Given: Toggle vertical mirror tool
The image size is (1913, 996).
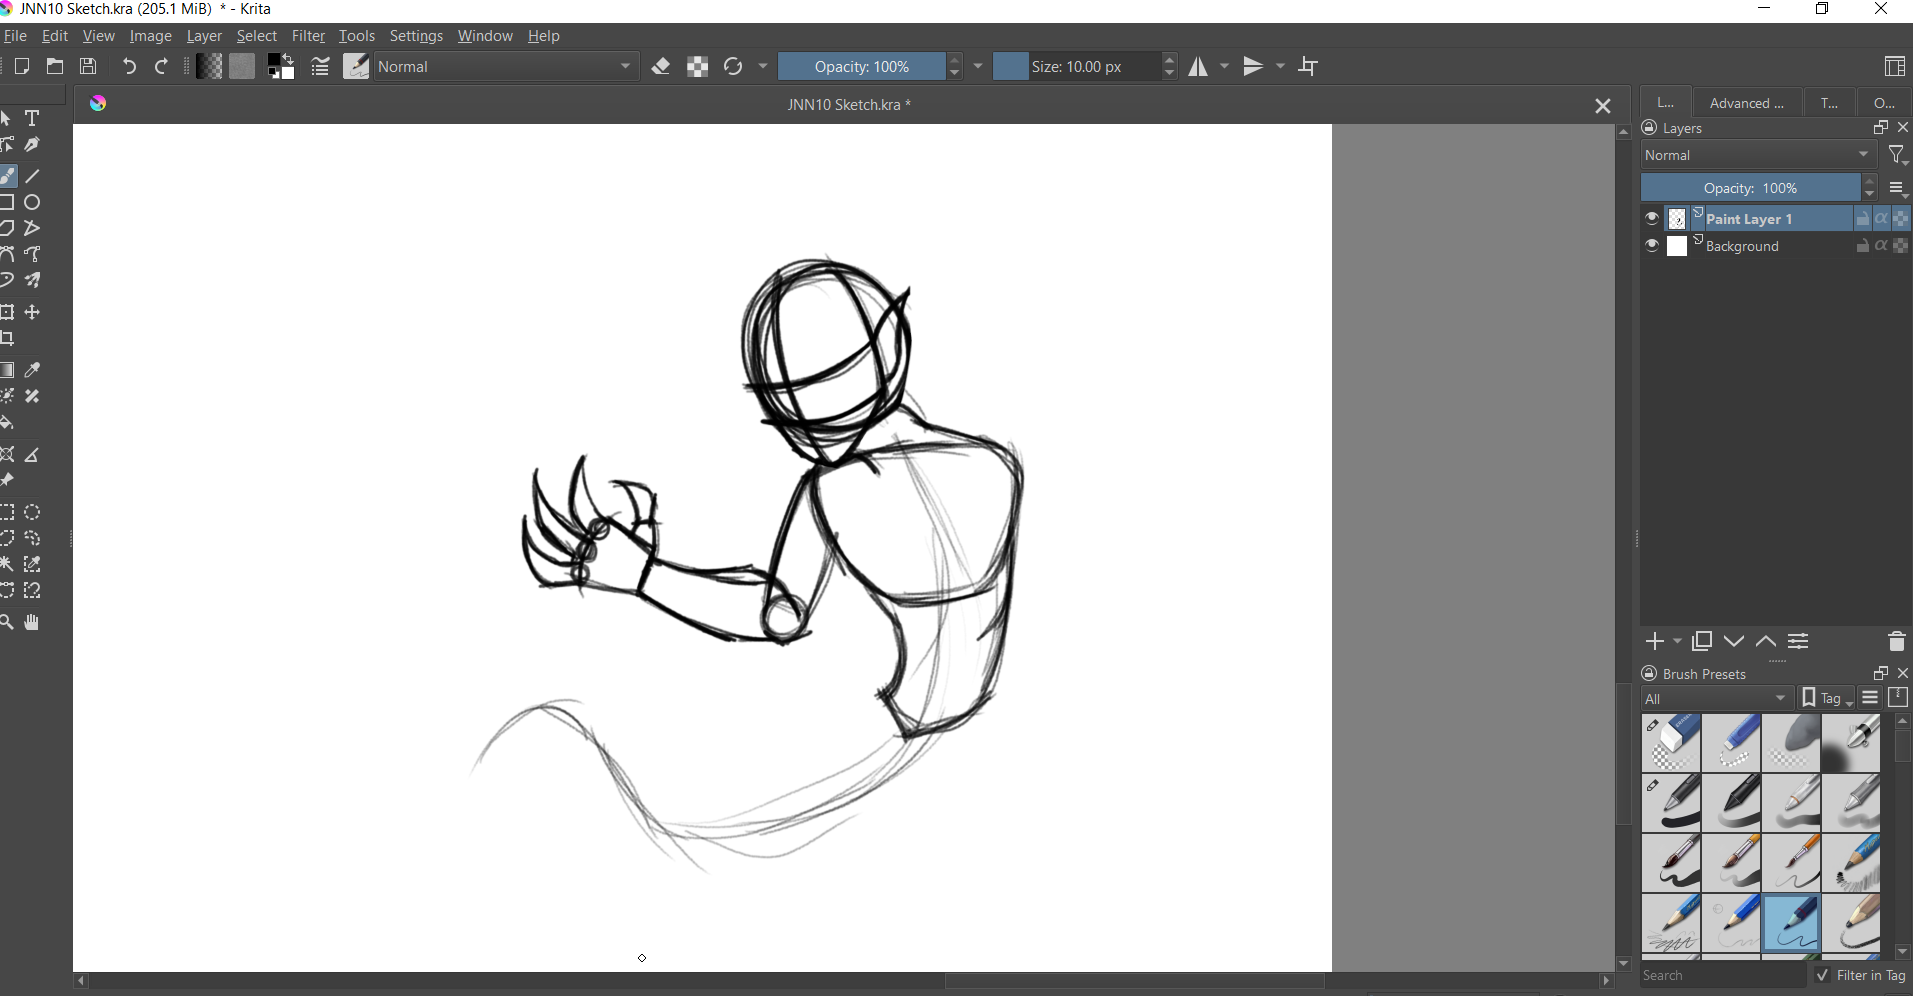Looking at the screenshot, I should [1253, 67].
